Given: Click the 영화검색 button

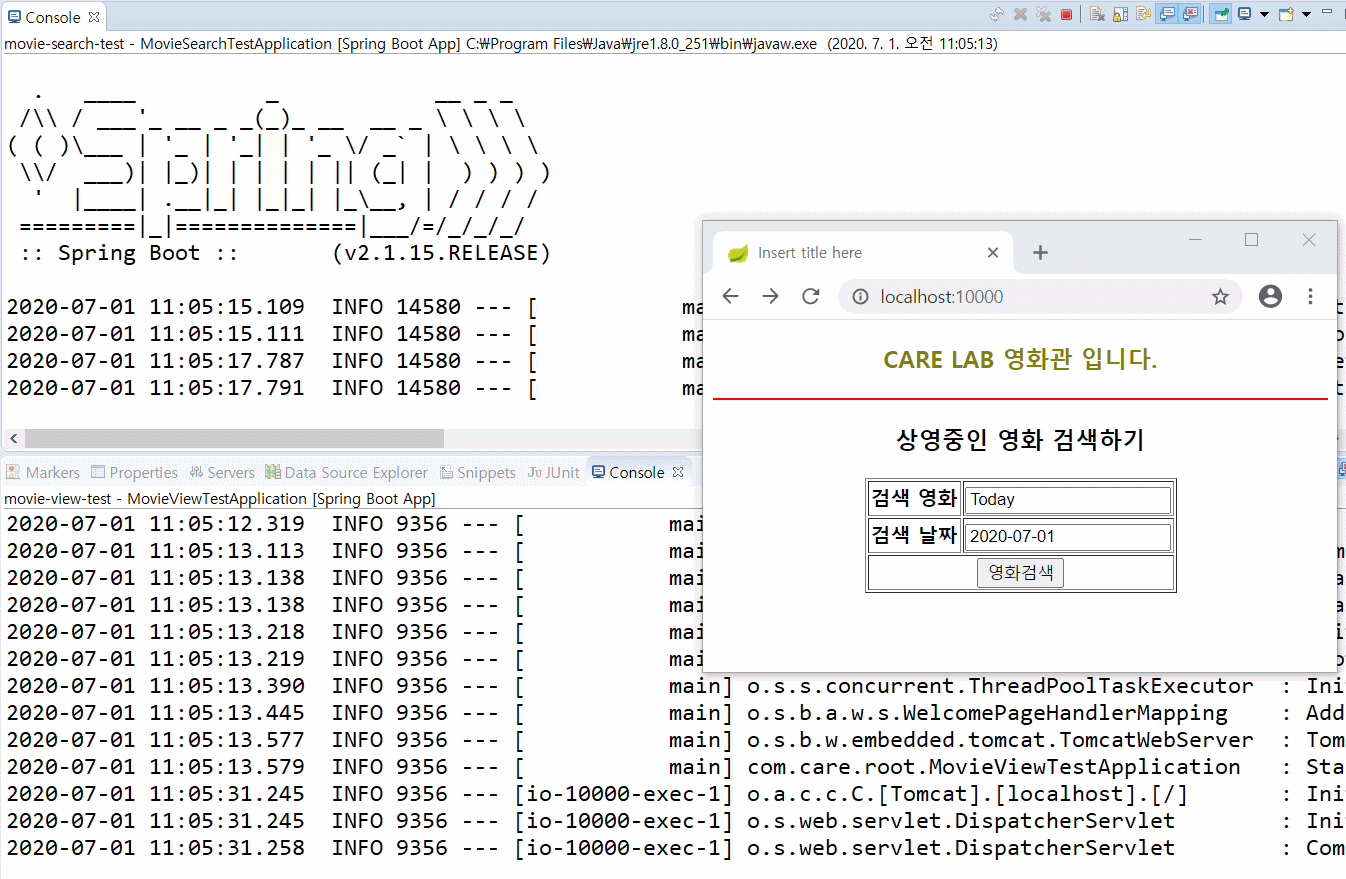Looking at the screenshot, I should pos(1020,572).
